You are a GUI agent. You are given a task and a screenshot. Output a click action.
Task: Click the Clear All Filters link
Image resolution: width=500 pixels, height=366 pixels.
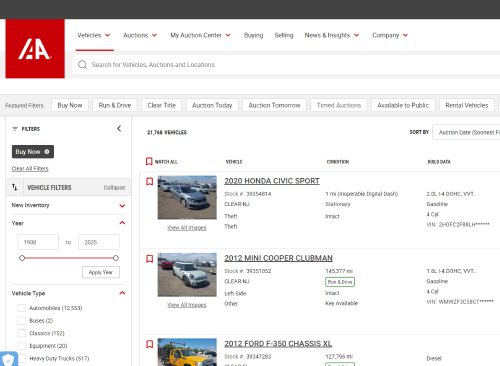30,169
